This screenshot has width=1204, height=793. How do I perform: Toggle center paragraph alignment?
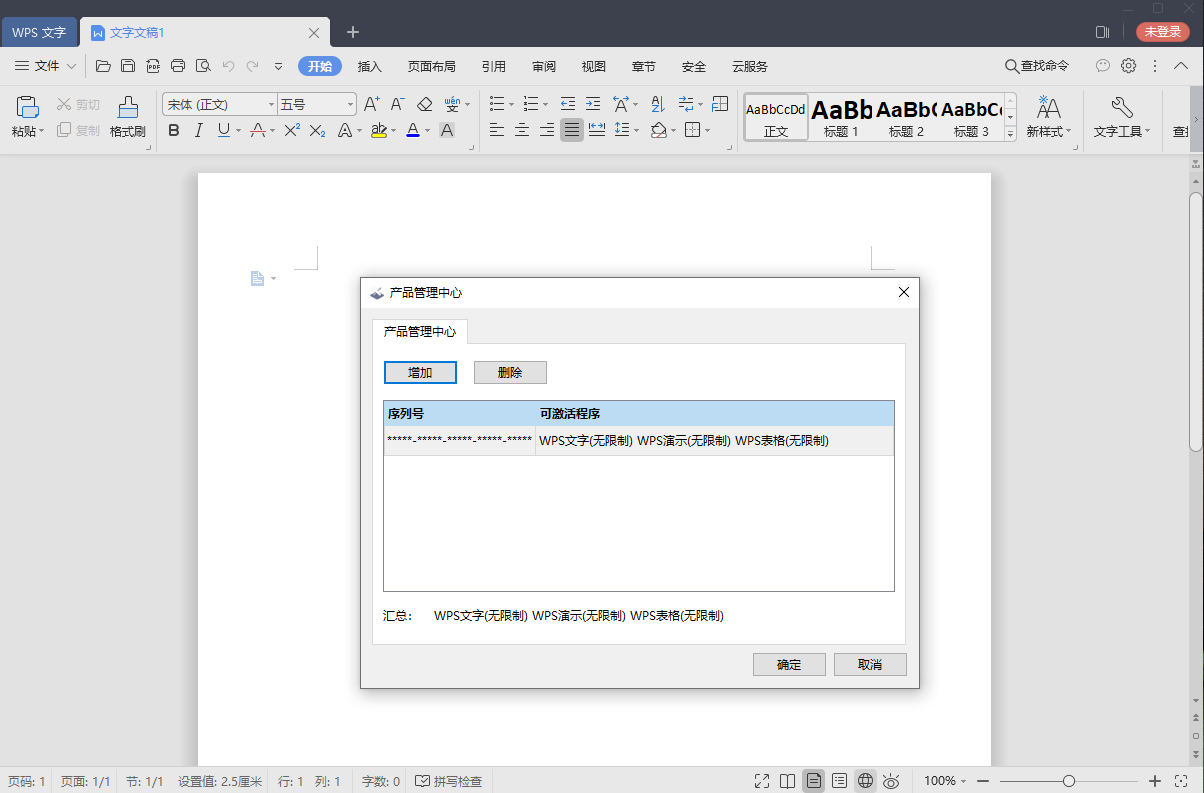(x=521, y=130)
